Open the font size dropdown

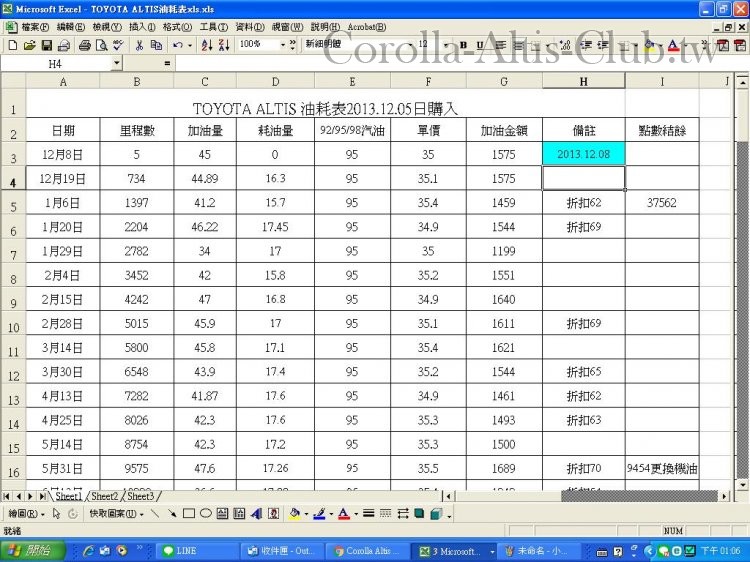(x=446, y=45)
